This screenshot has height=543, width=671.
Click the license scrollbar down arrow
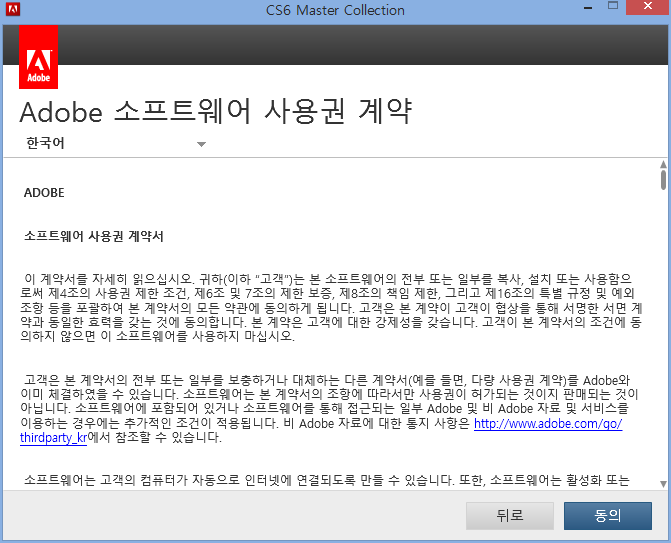[663, 484]
